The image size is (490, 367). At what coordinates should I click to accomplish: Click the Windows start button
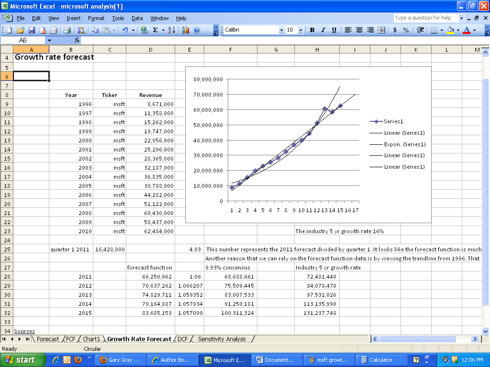pos(22,360)
